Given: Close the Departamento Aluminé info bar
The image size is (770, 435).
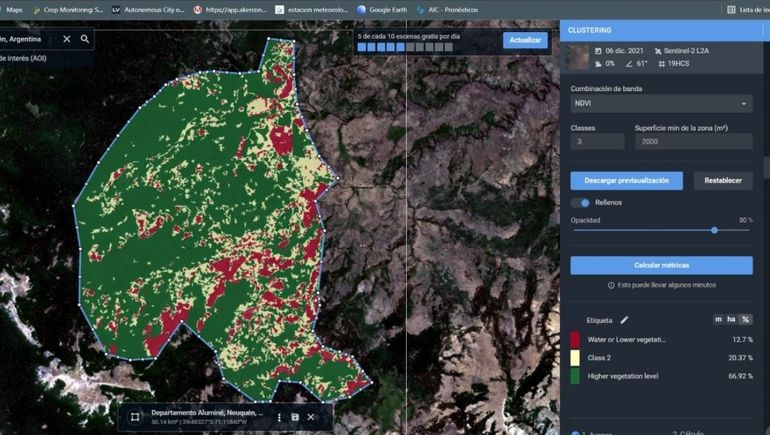Looking at the screenshot, I should pyautogui.click(x=311, y=416).
